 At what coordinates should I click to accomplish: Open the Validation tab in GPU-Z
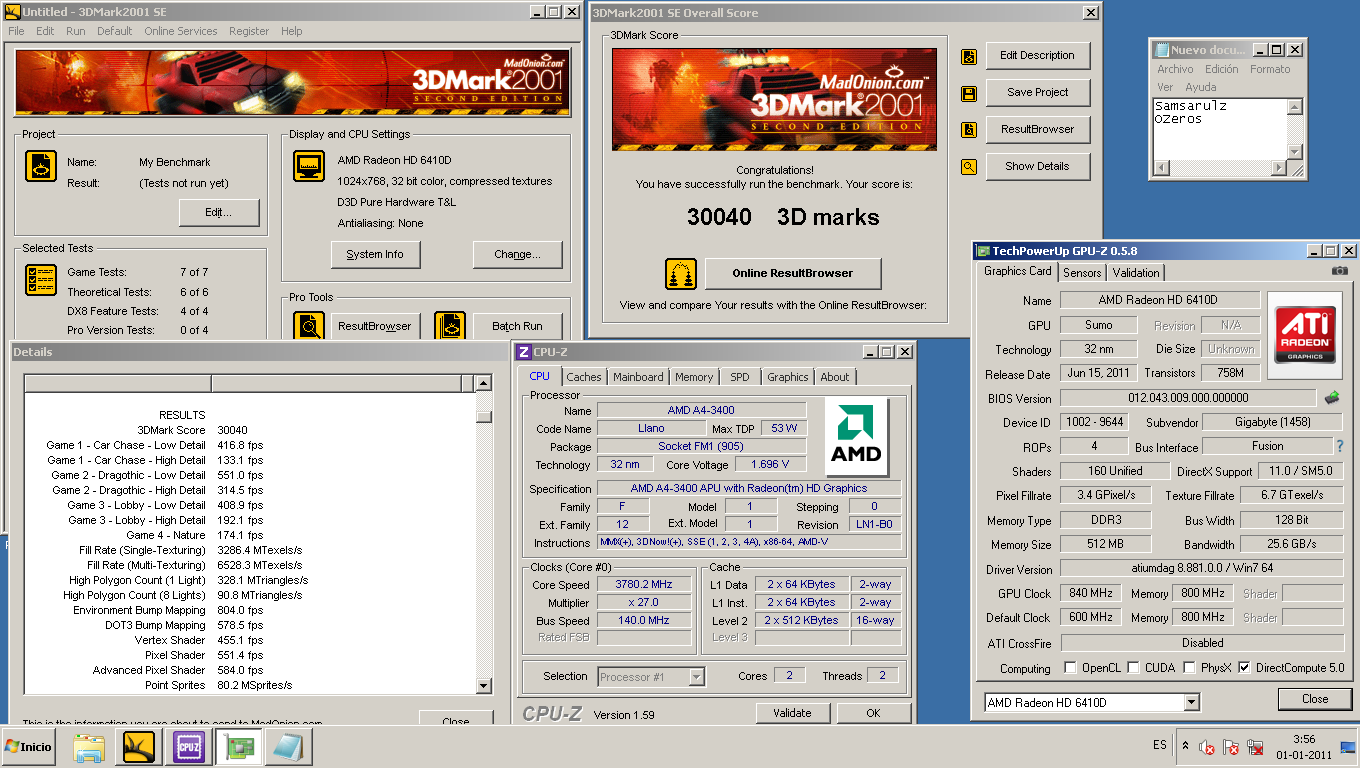tap(1136, 273)
